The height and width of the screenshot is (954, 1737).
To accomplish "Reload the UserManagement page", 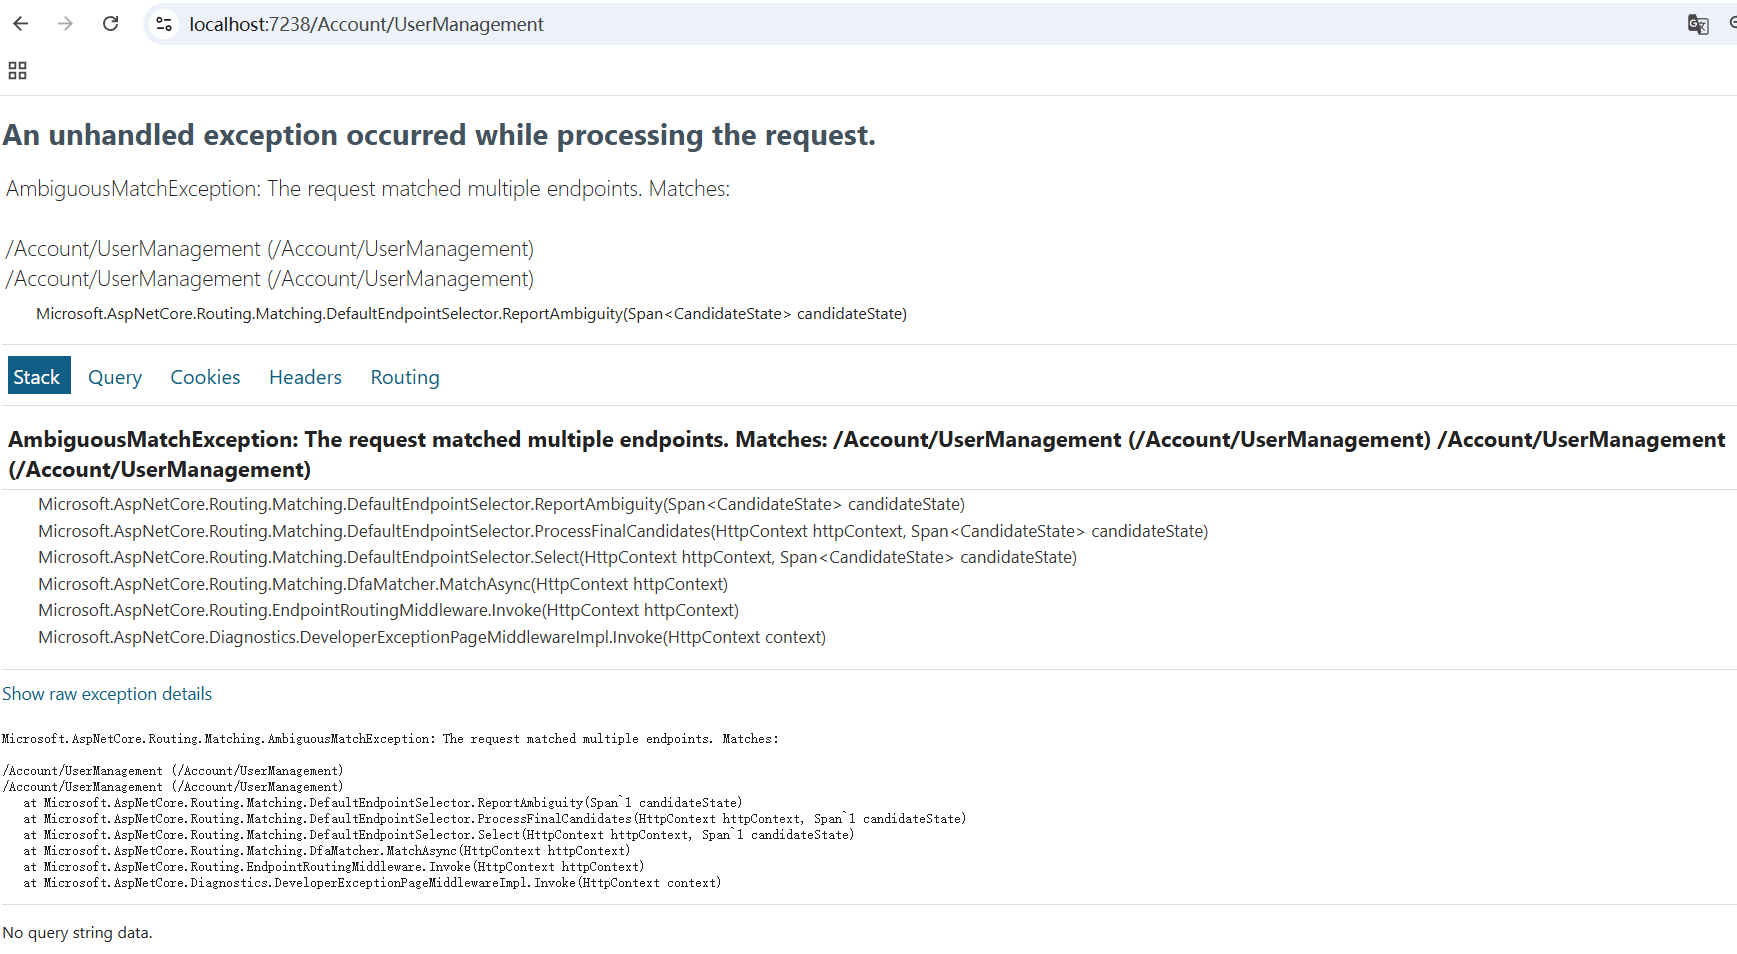I will click(x=111, y=24).
